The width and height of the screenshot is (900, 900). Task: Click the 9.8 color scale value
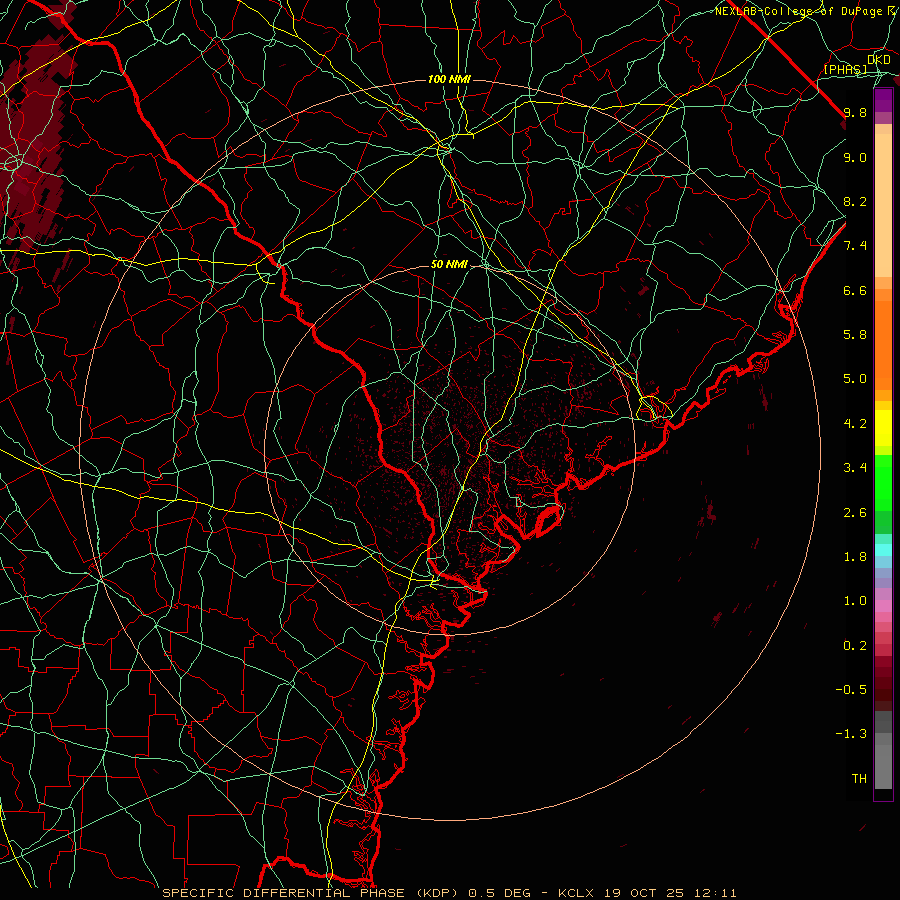(x=855, y=112)
